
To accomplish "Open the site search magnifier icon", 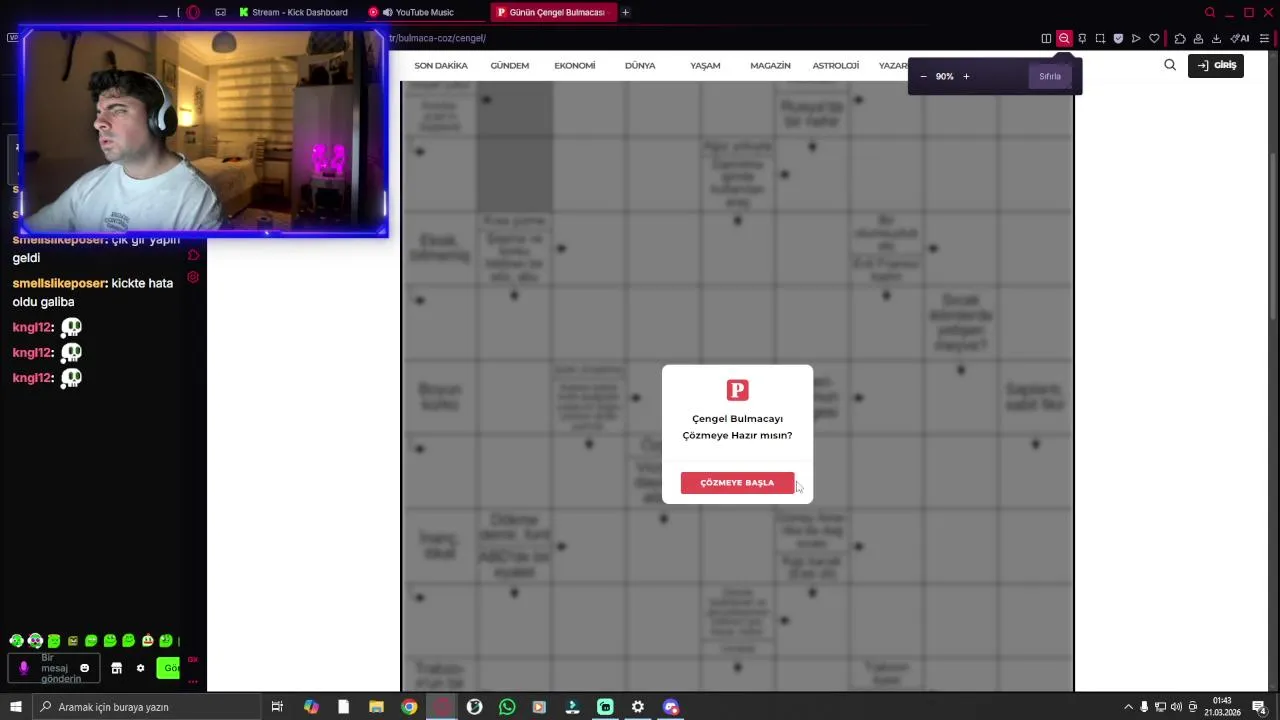I will point(1170,65).
